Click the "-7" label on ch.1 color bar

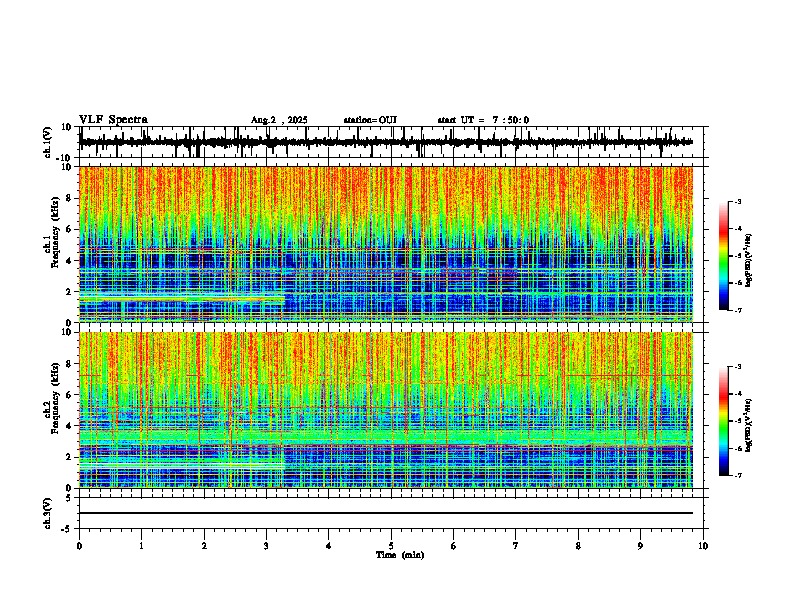[x=737, y=310]
